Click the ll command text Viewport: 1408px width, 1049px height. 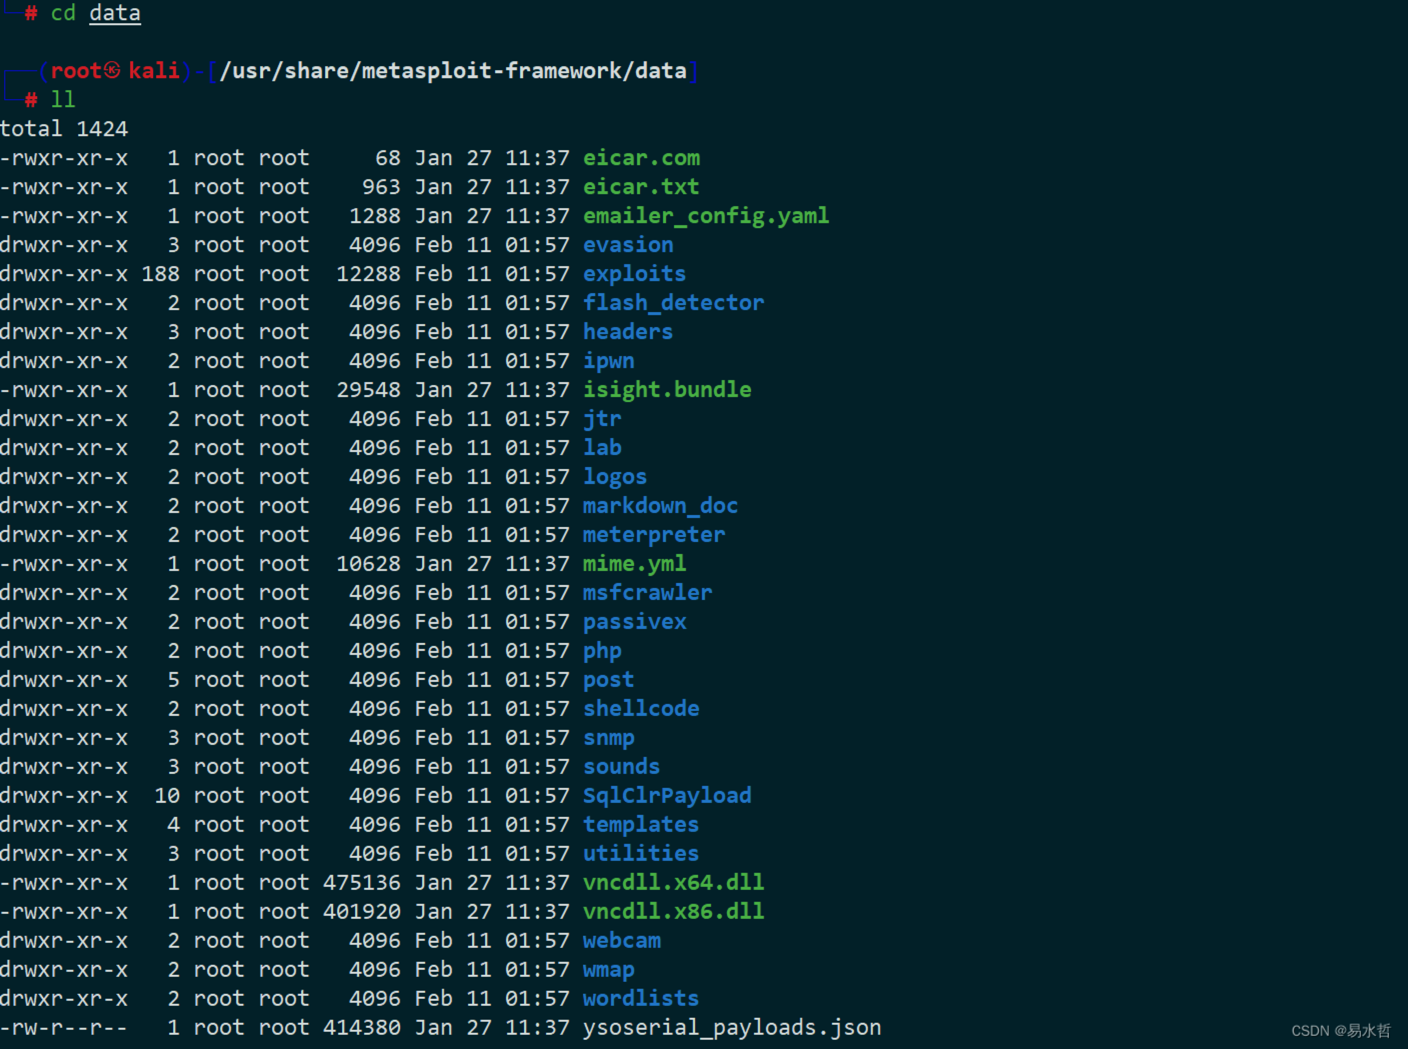coord(63,99)
